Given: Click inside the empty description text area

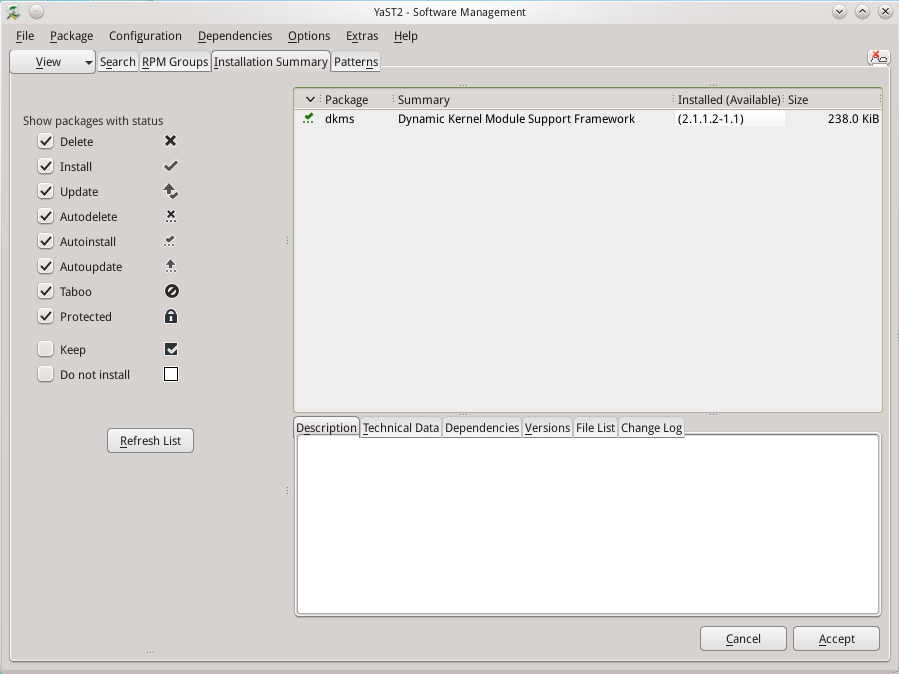Looking at the screenshot, I should tap(588, 524).
